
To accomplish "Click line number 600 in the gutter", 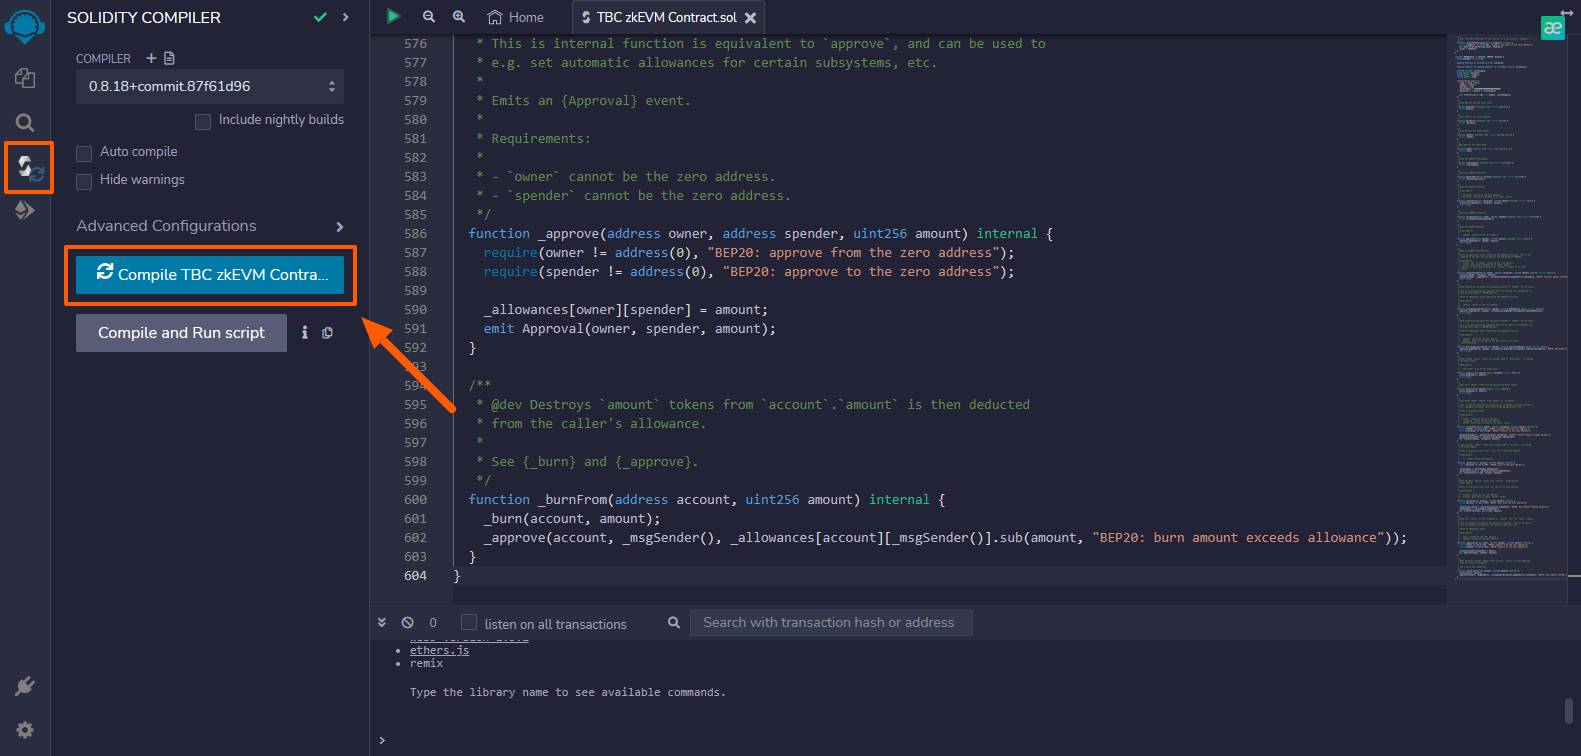I will (415, 499).
